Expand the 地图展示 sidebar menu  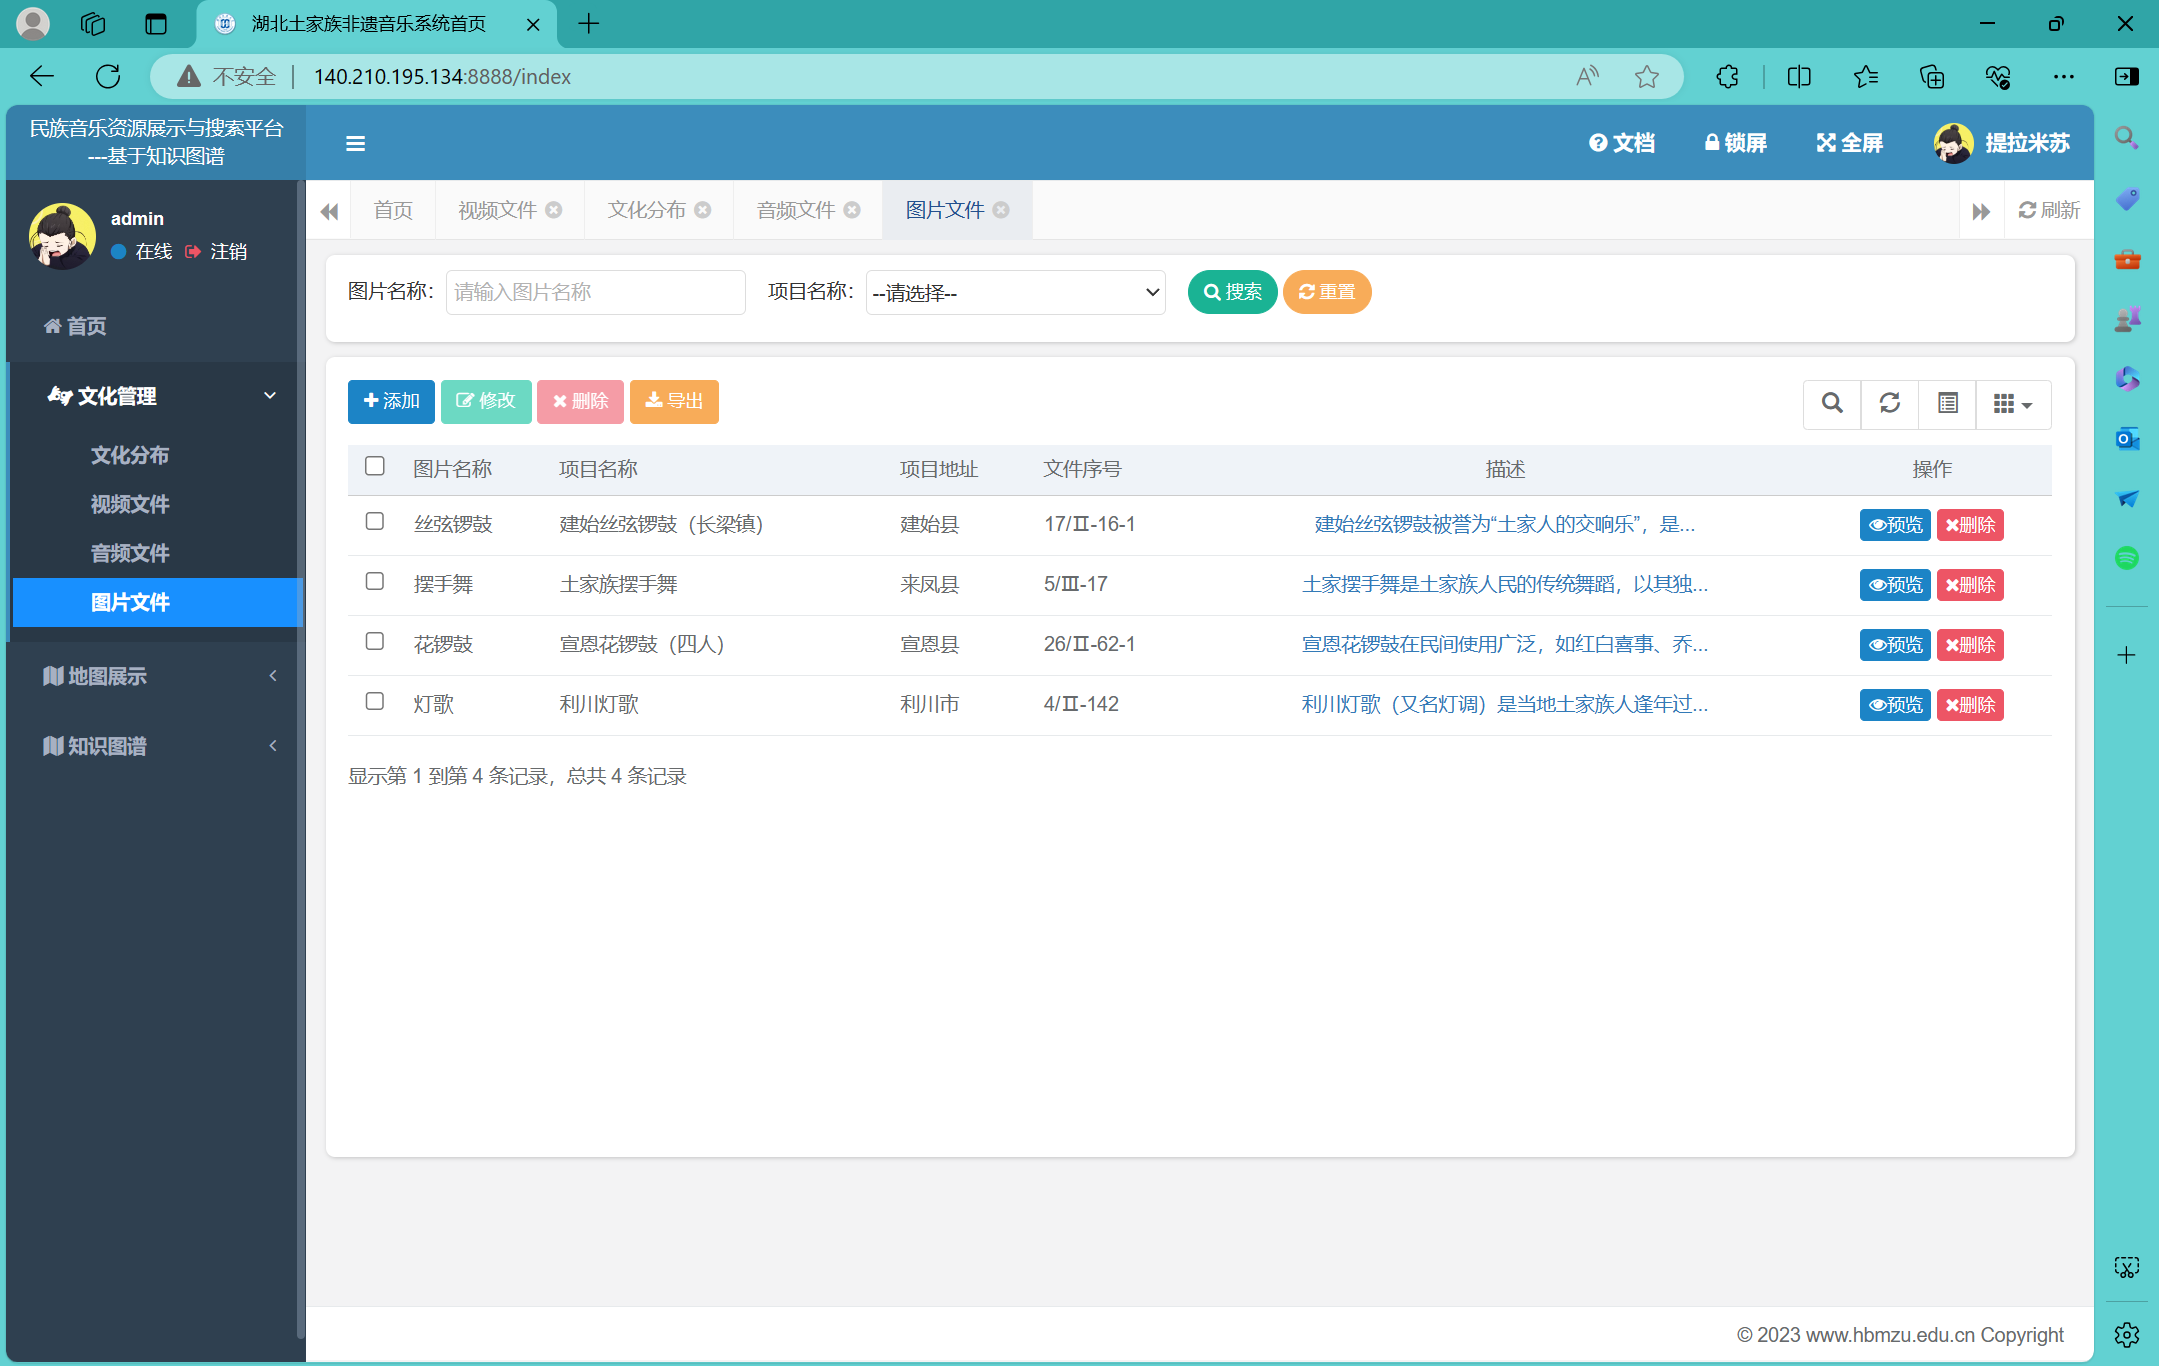pos(155,676)
